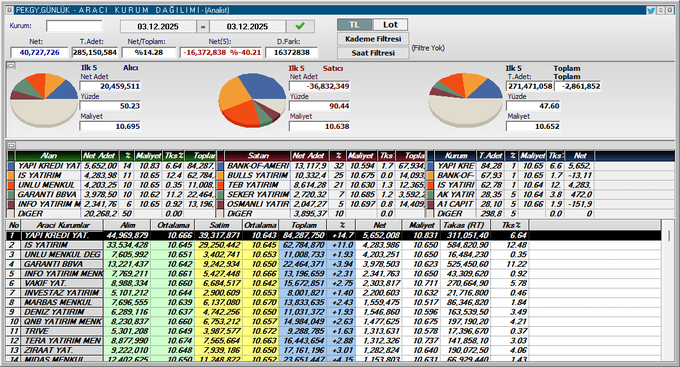Click SEKER YATIRIM in the sellers table
This screenshot has width=680, height=367.
(x=258, y=194)
